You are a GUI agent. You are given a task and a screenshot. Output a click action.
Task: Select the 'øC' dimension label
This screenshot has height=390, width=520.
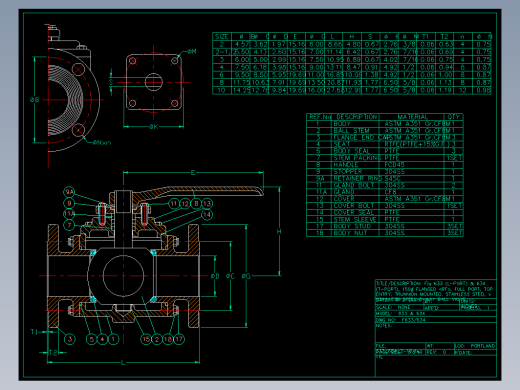pyautogui.click(x=230, y=276)
